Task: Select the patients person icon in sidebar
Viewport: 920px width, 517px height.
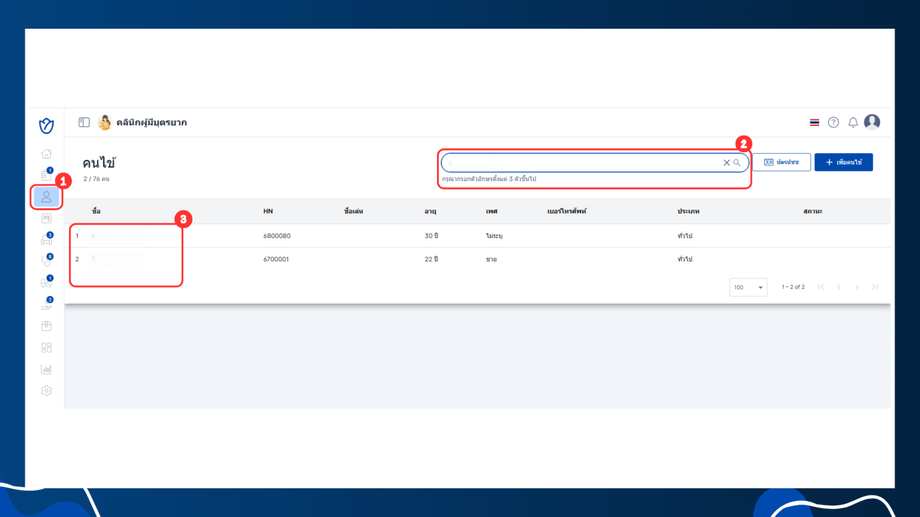Action: [46, 197]
